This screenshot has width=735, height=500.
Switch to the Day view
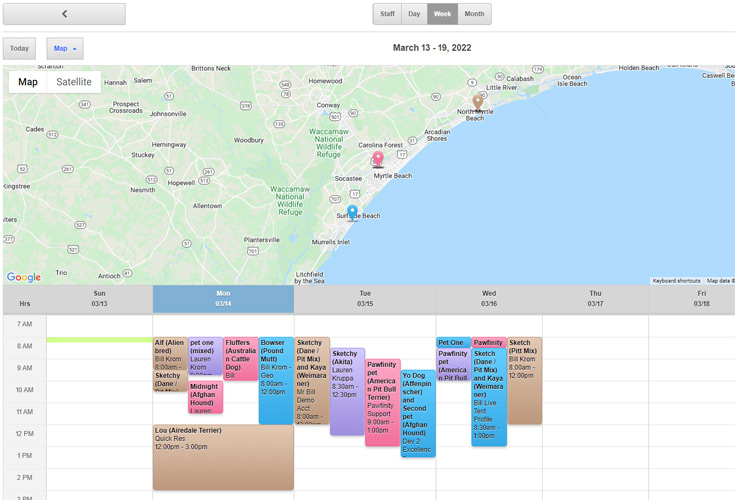click(x=414, y=14)
